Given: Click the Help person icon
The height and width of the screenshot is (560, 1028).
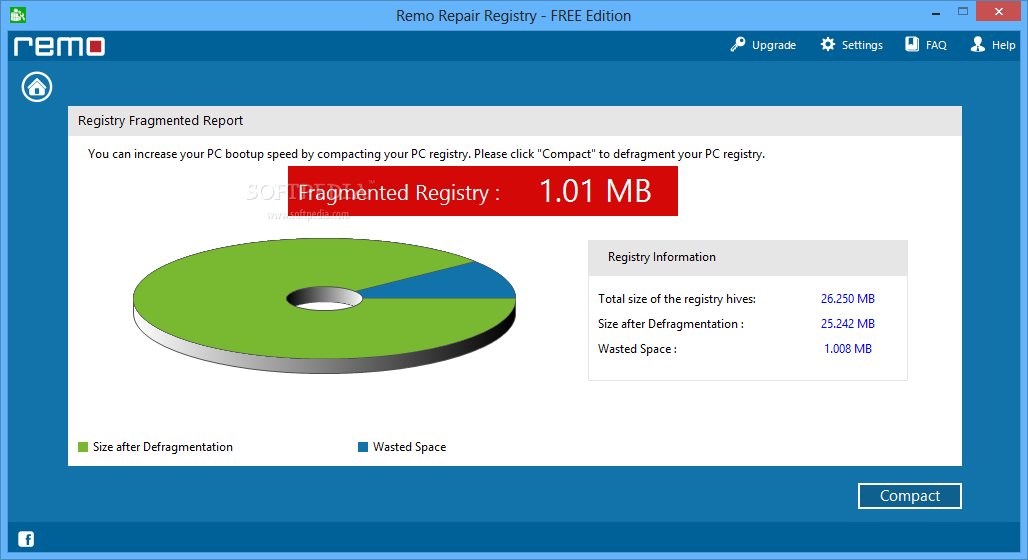Looking at the screenshot, I should (978, 45).
